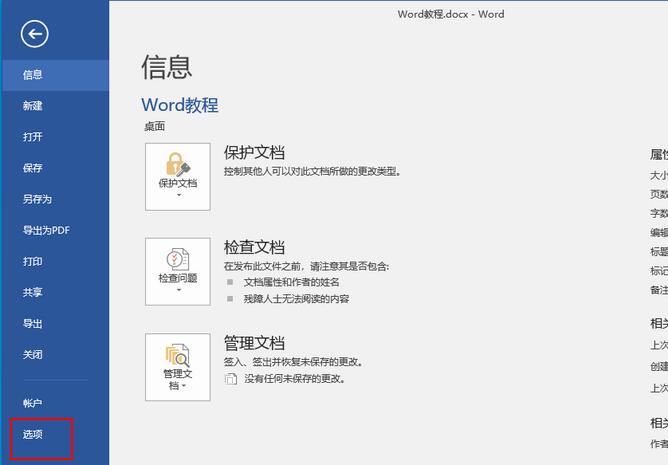Select the 信息 menu item

pos(55,75)
